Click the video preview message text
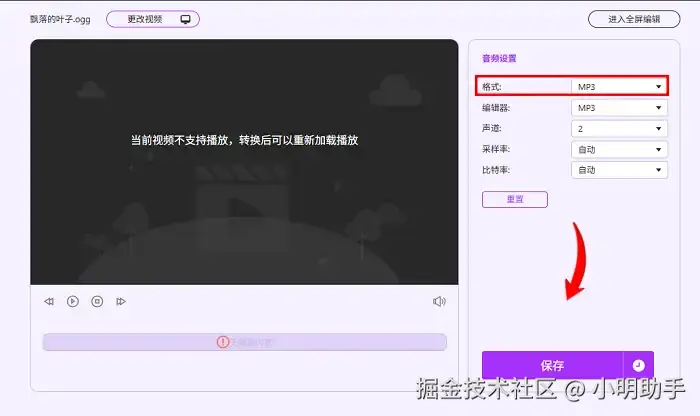This screenshot has width=700, height=416. pos(245,140)
